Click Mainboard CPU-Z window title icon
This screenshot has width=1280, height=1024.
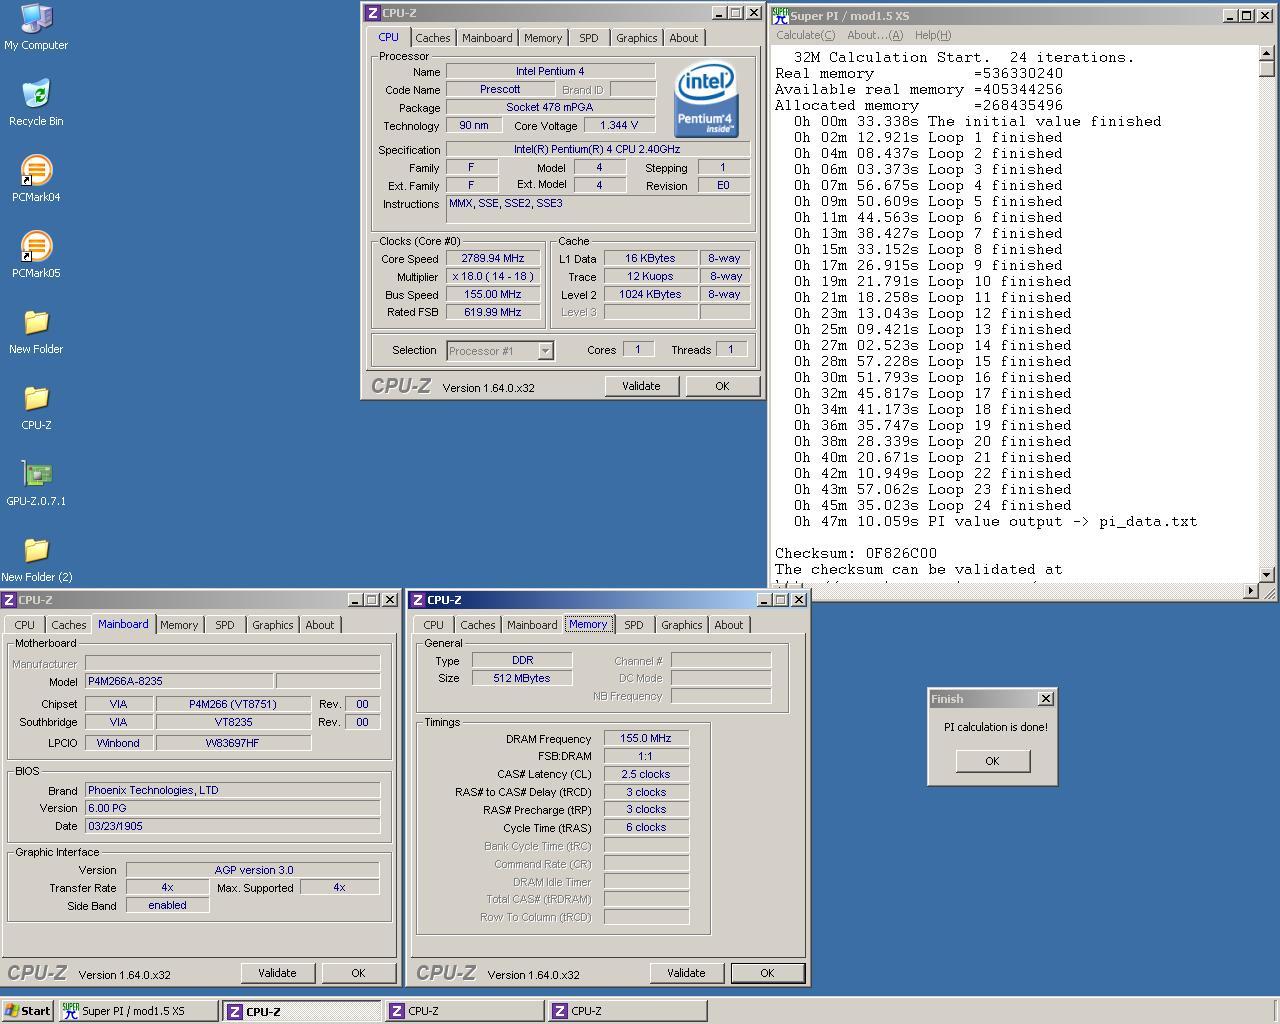pos(8,600)
